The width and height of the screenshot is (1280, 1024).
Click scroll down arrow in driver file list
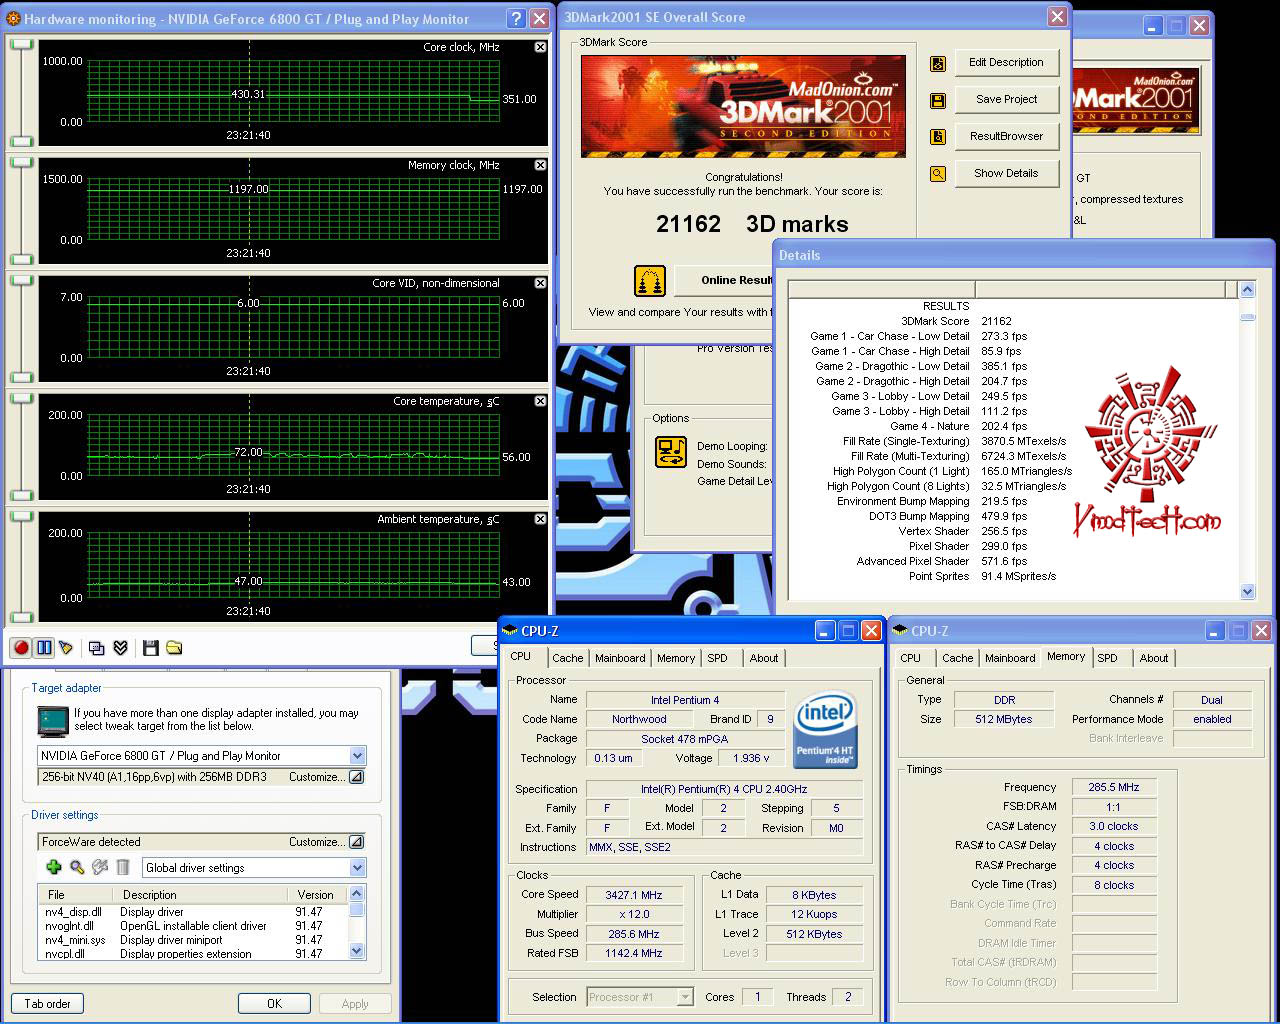tap(356, 952)
